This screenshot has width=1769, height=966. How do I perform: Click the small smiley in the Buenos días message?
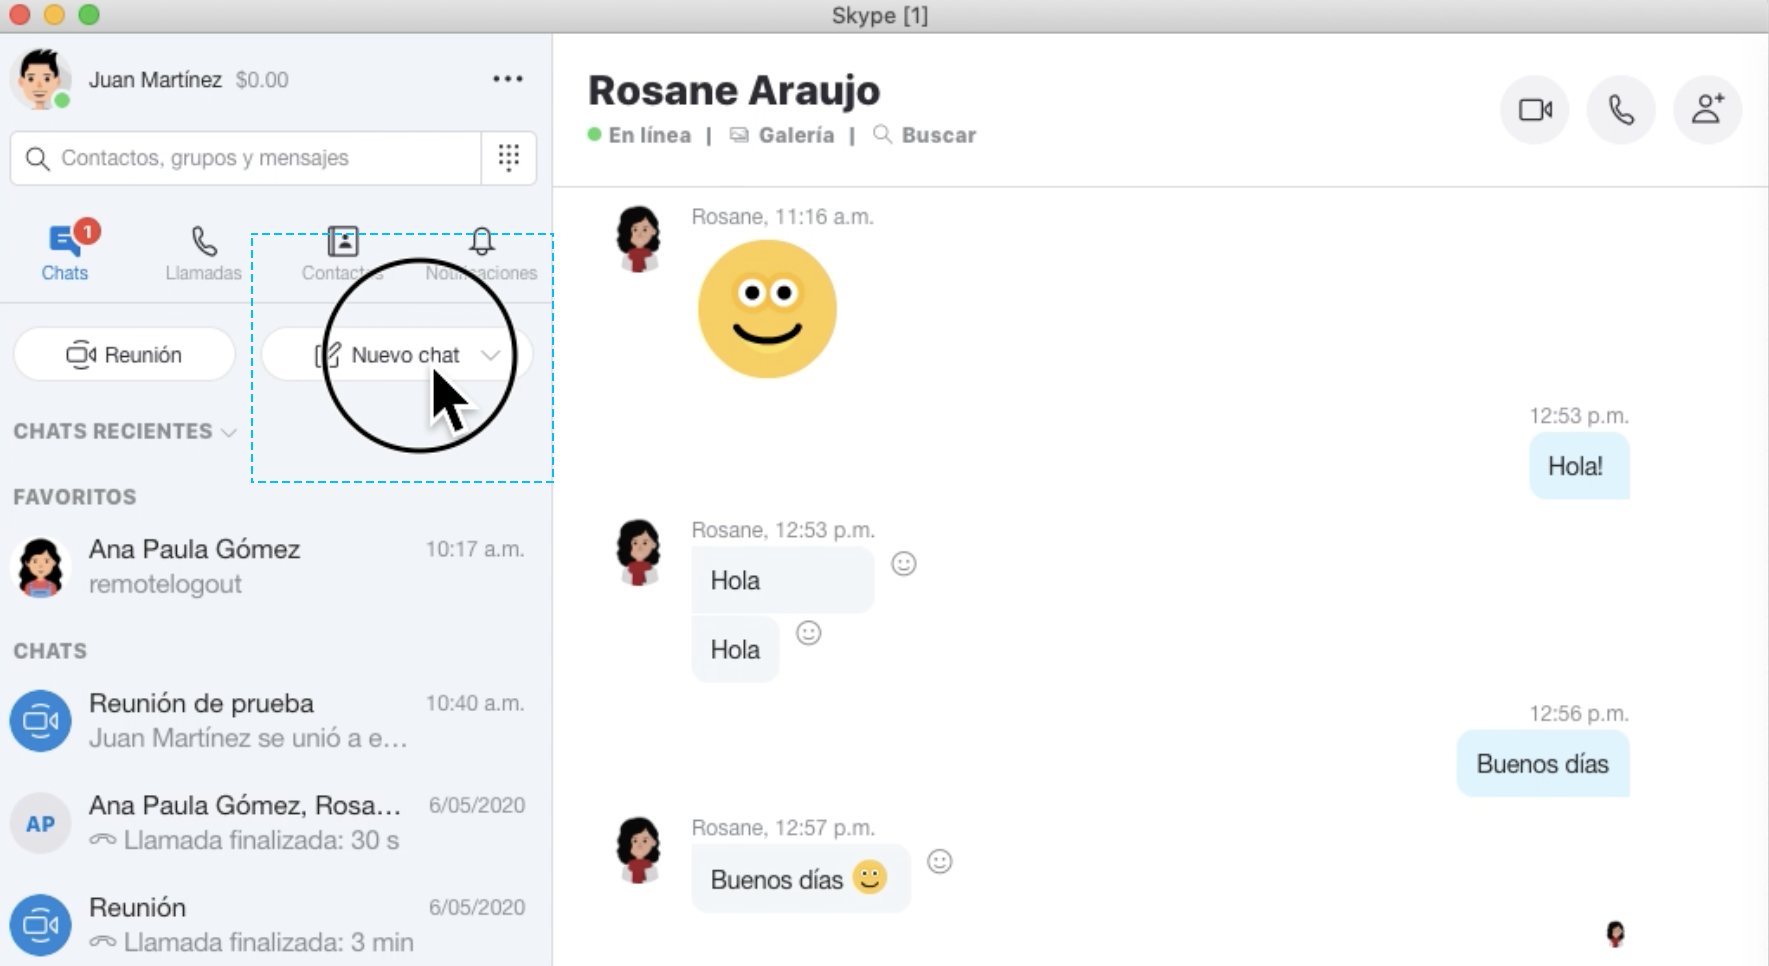[x=870, y=877]
